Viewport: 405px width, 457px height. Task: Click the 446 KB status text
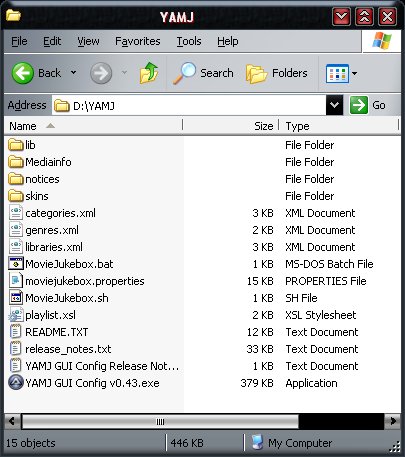click(187, 443)
